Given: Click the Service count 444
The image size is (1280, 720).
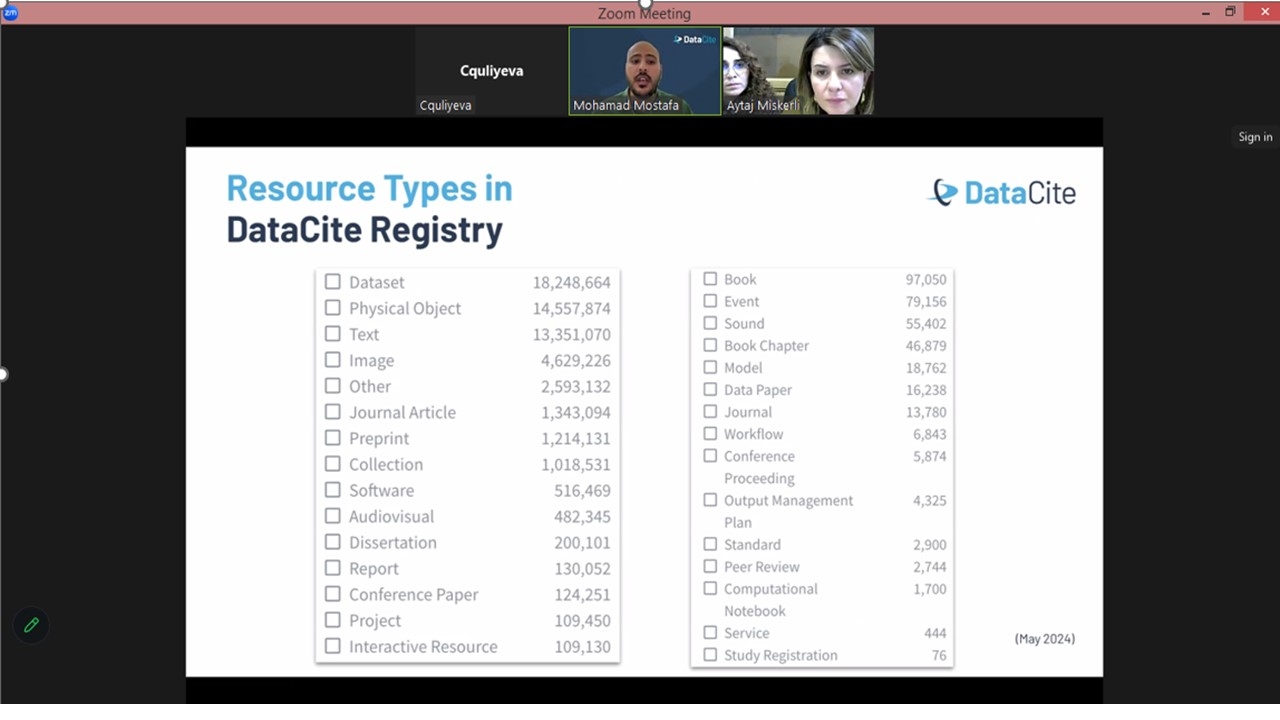Looking at the screenshot, I should (x=935, y=633).
